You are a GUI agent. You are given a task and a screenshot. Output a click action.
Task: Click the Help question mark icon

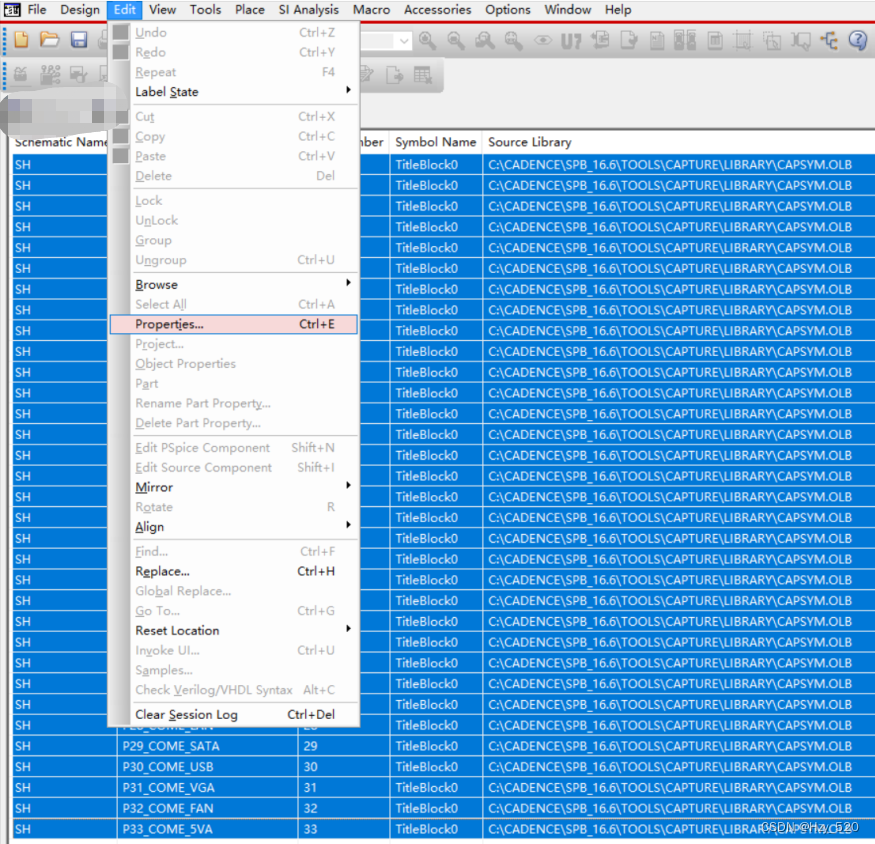(858, 40)
